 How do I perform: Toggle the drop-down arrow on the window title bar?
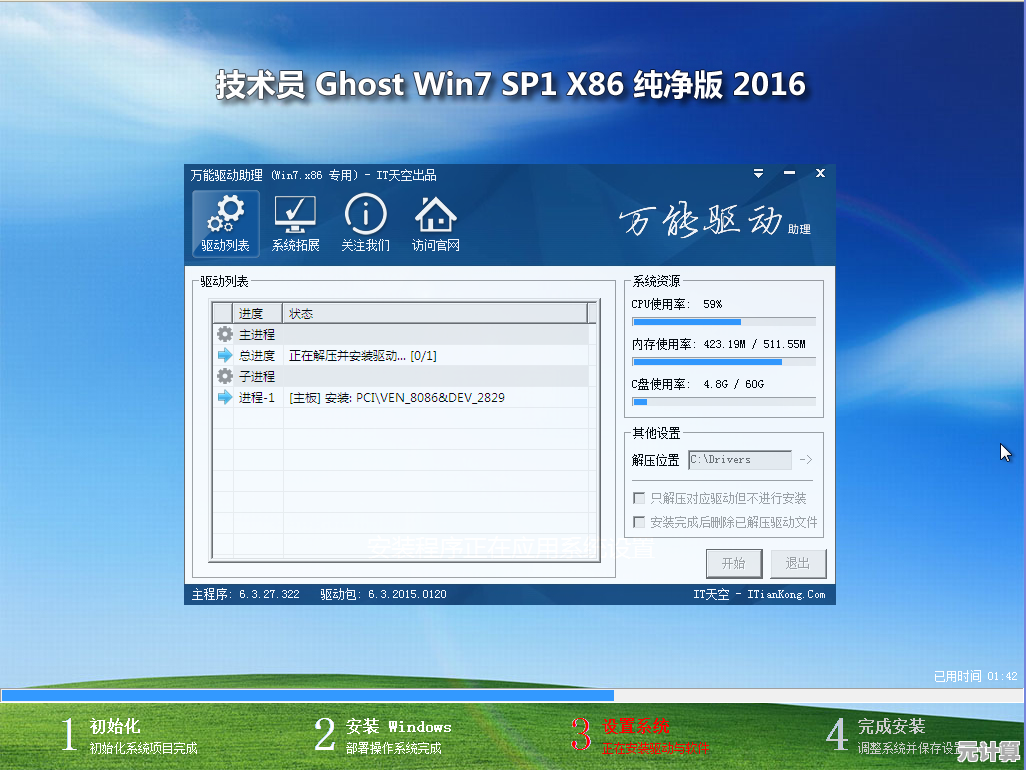click(758, 173)
